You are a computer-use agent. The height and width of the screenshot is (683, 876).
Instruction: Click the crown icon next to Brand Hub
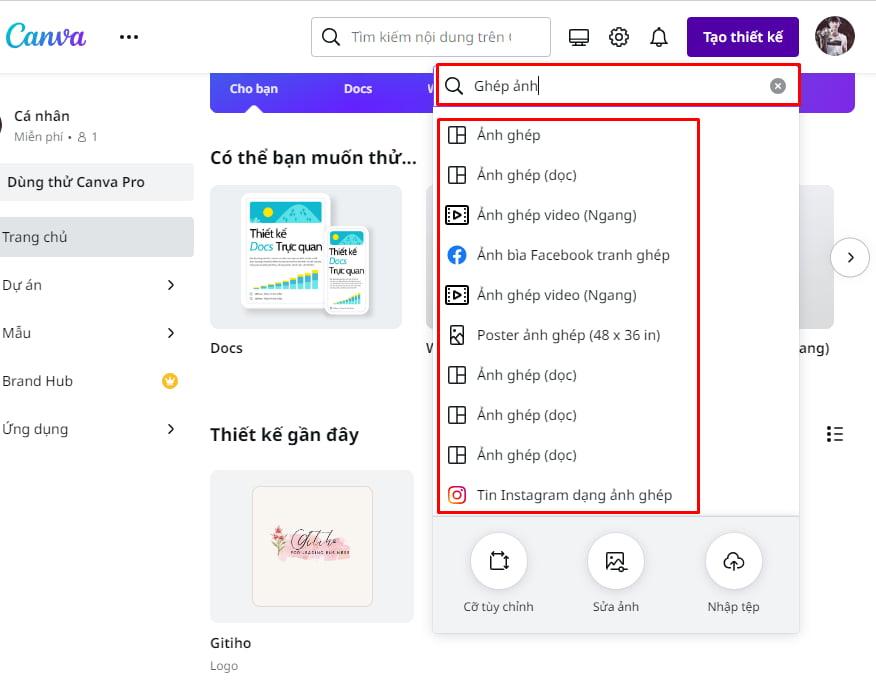170,381
